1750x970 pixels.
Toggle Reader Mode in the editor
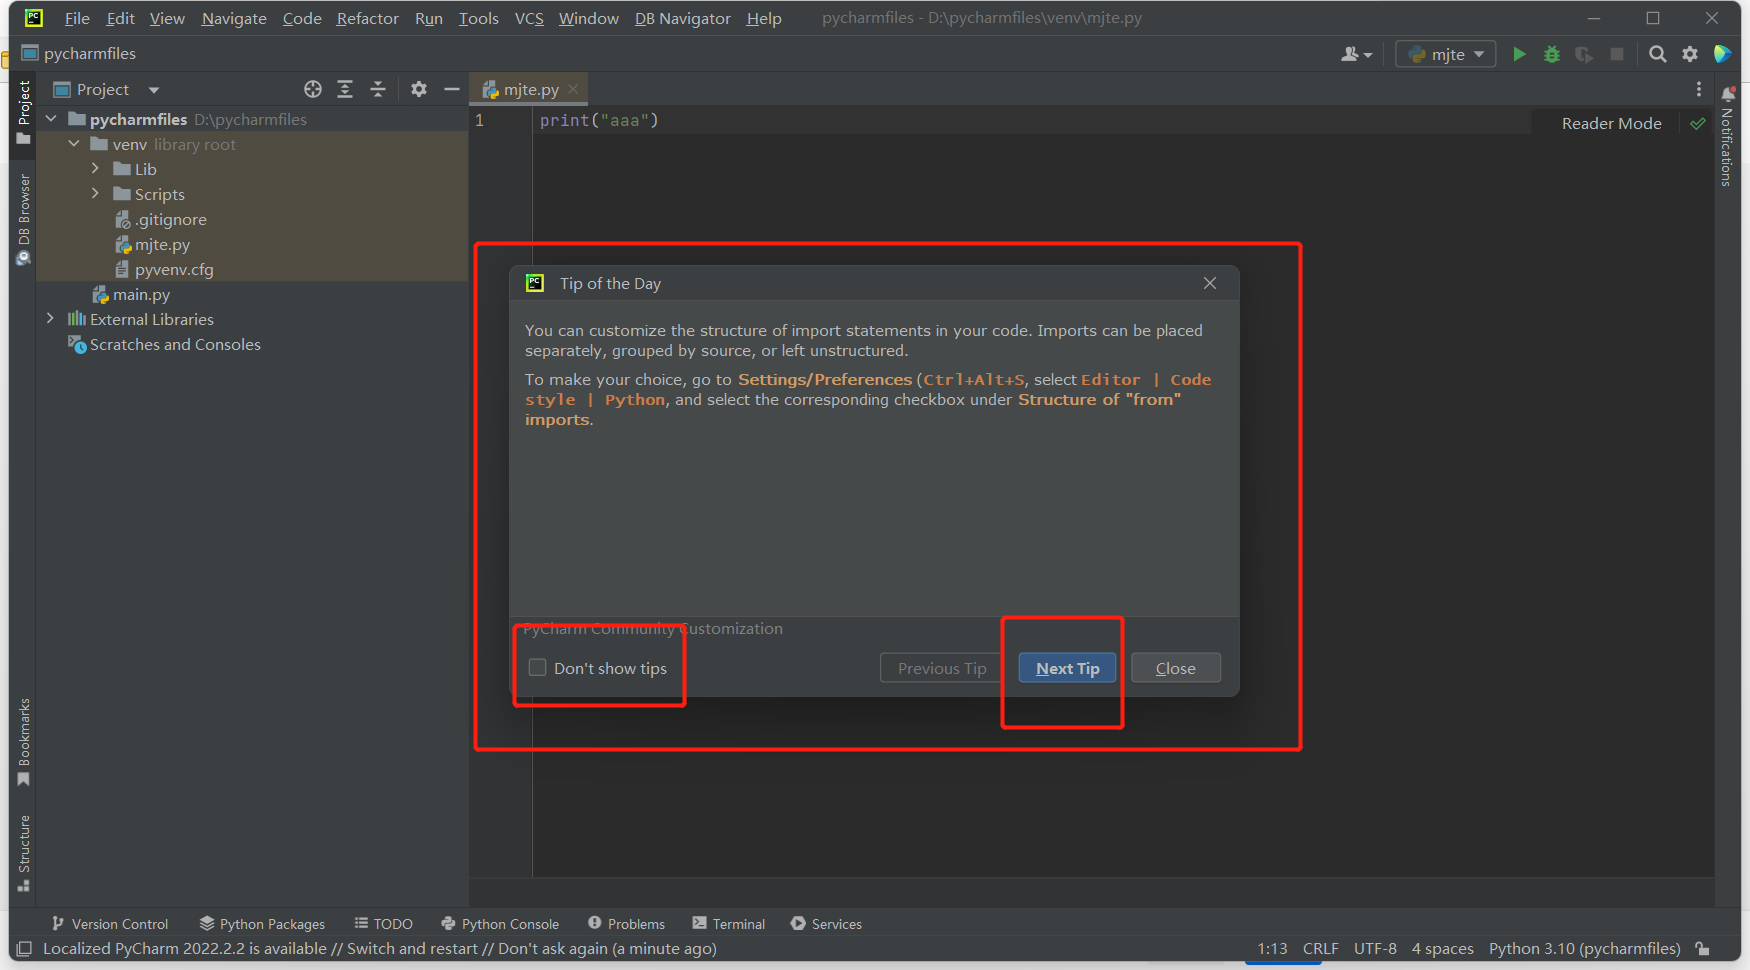coord(1611,123)
